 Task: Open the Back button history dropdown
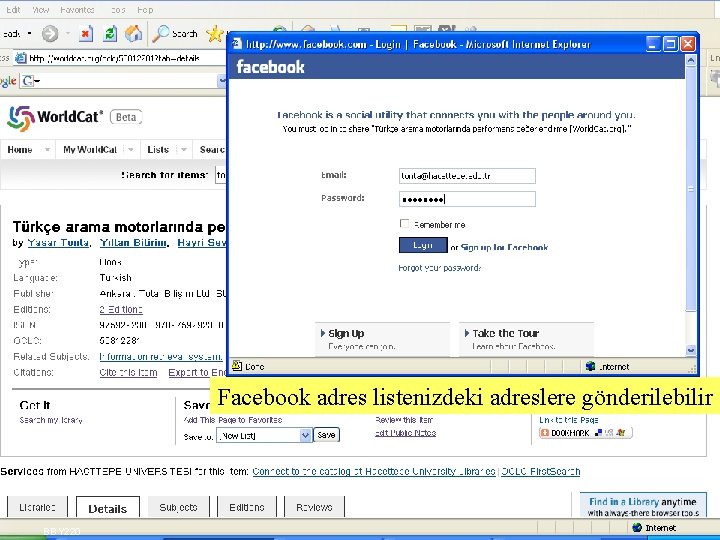tap(30, 34)
